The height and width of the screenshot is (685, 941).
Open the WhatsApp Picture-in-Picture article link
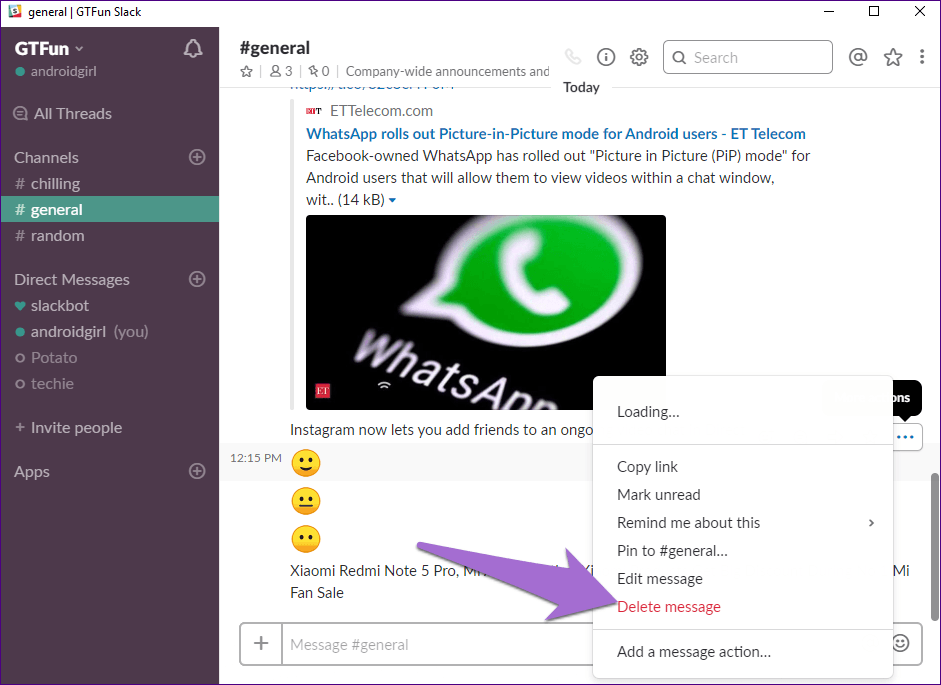[x=556, y=133]
